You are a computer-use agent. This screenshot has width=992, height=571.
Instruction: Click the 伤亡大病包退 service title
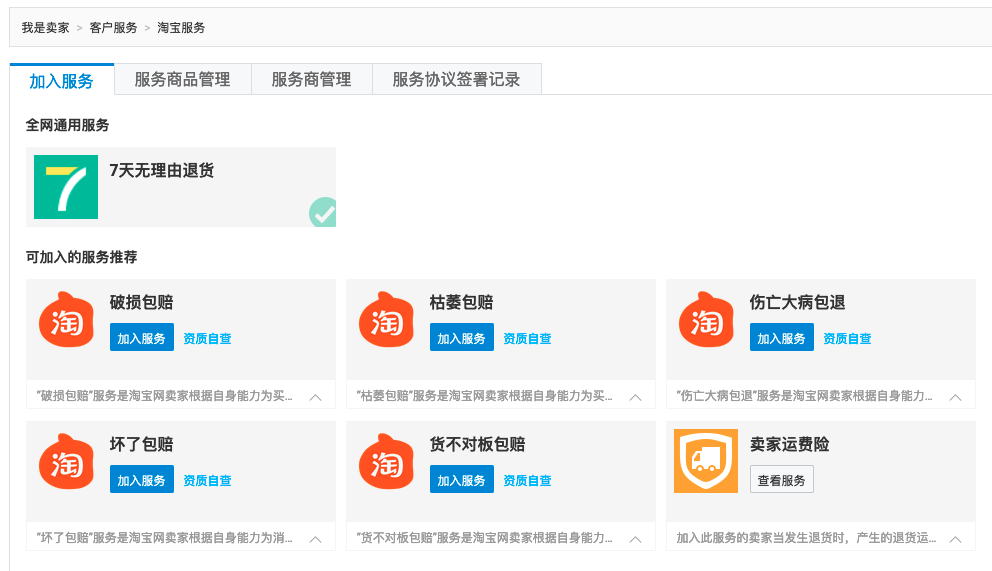[x=798, y=302]
